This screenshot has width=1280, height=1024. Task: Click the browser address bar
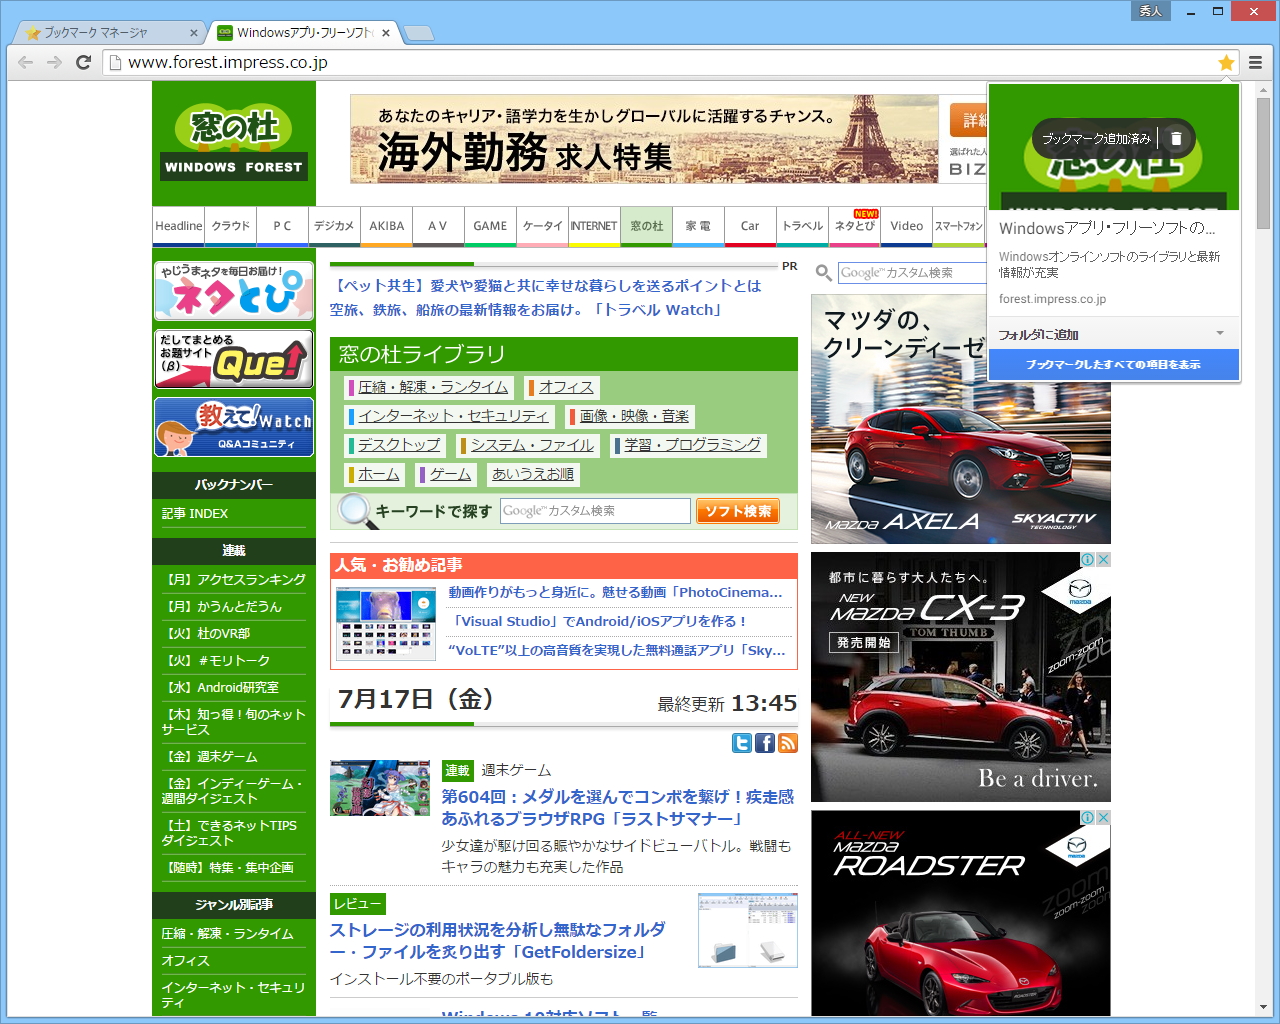tap(400, 62)
